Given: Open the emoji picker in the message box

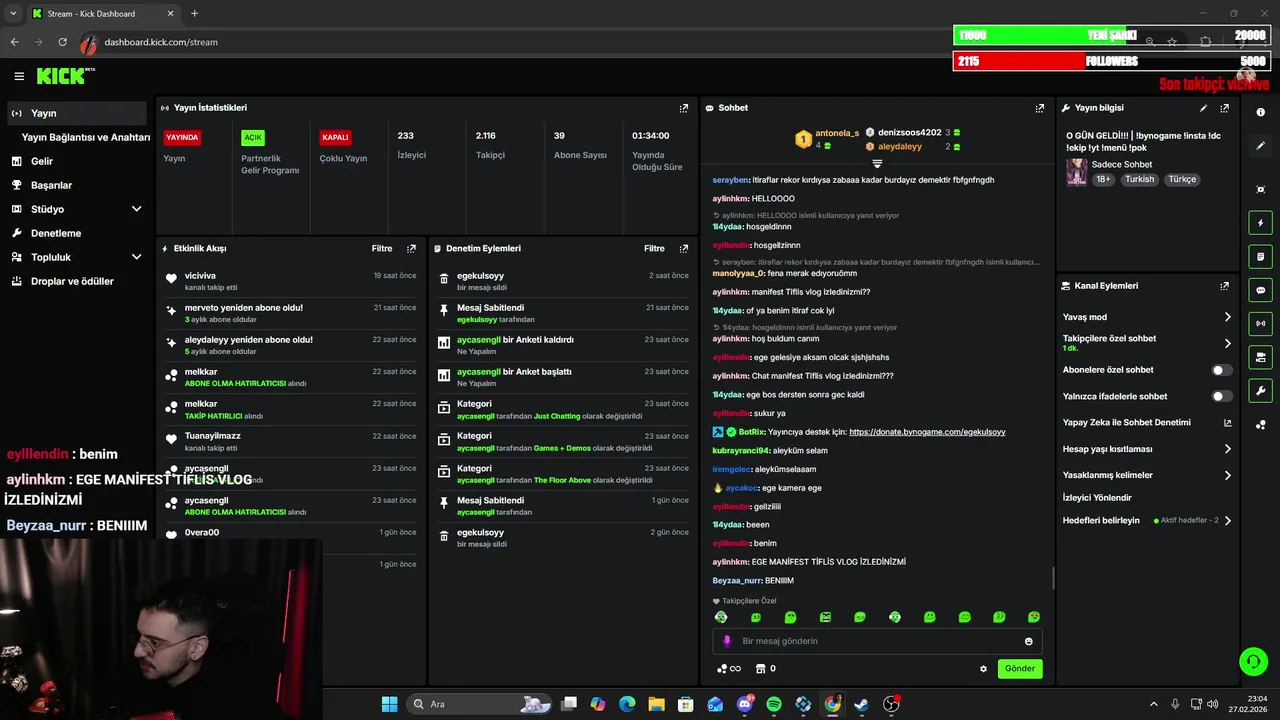Looking at the screenshot, I should (1028, 641).
